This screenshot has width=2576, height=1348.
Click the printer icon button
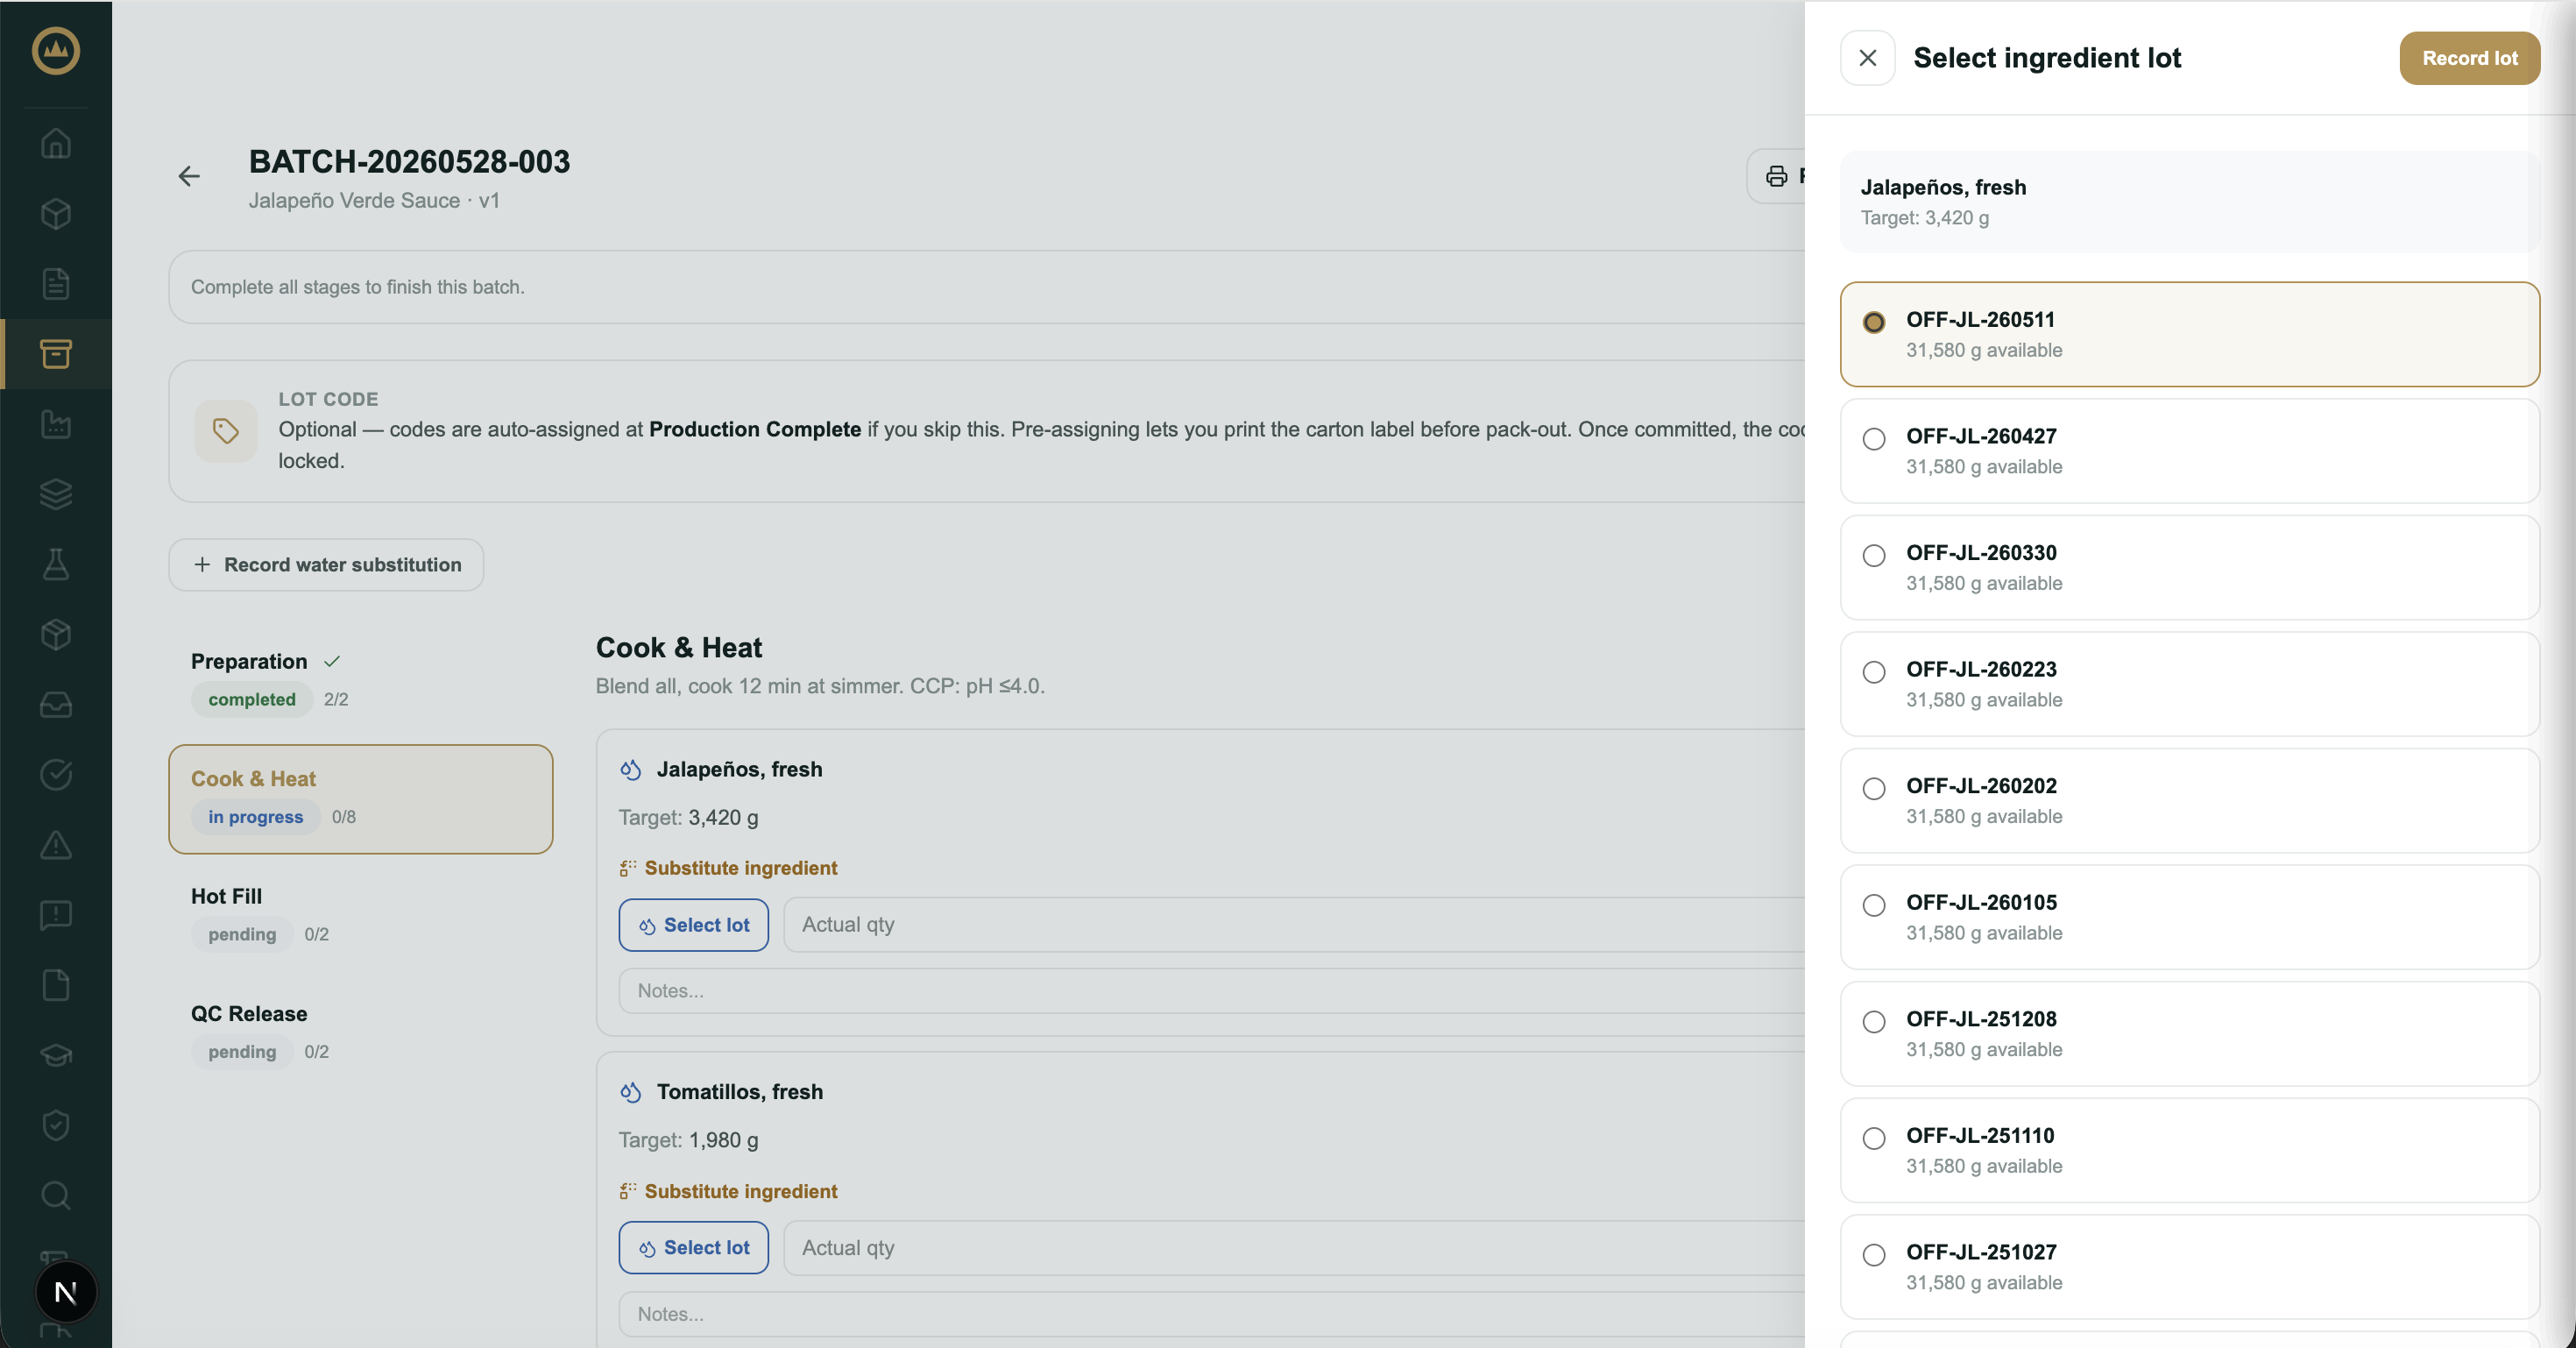point(1777,176)
